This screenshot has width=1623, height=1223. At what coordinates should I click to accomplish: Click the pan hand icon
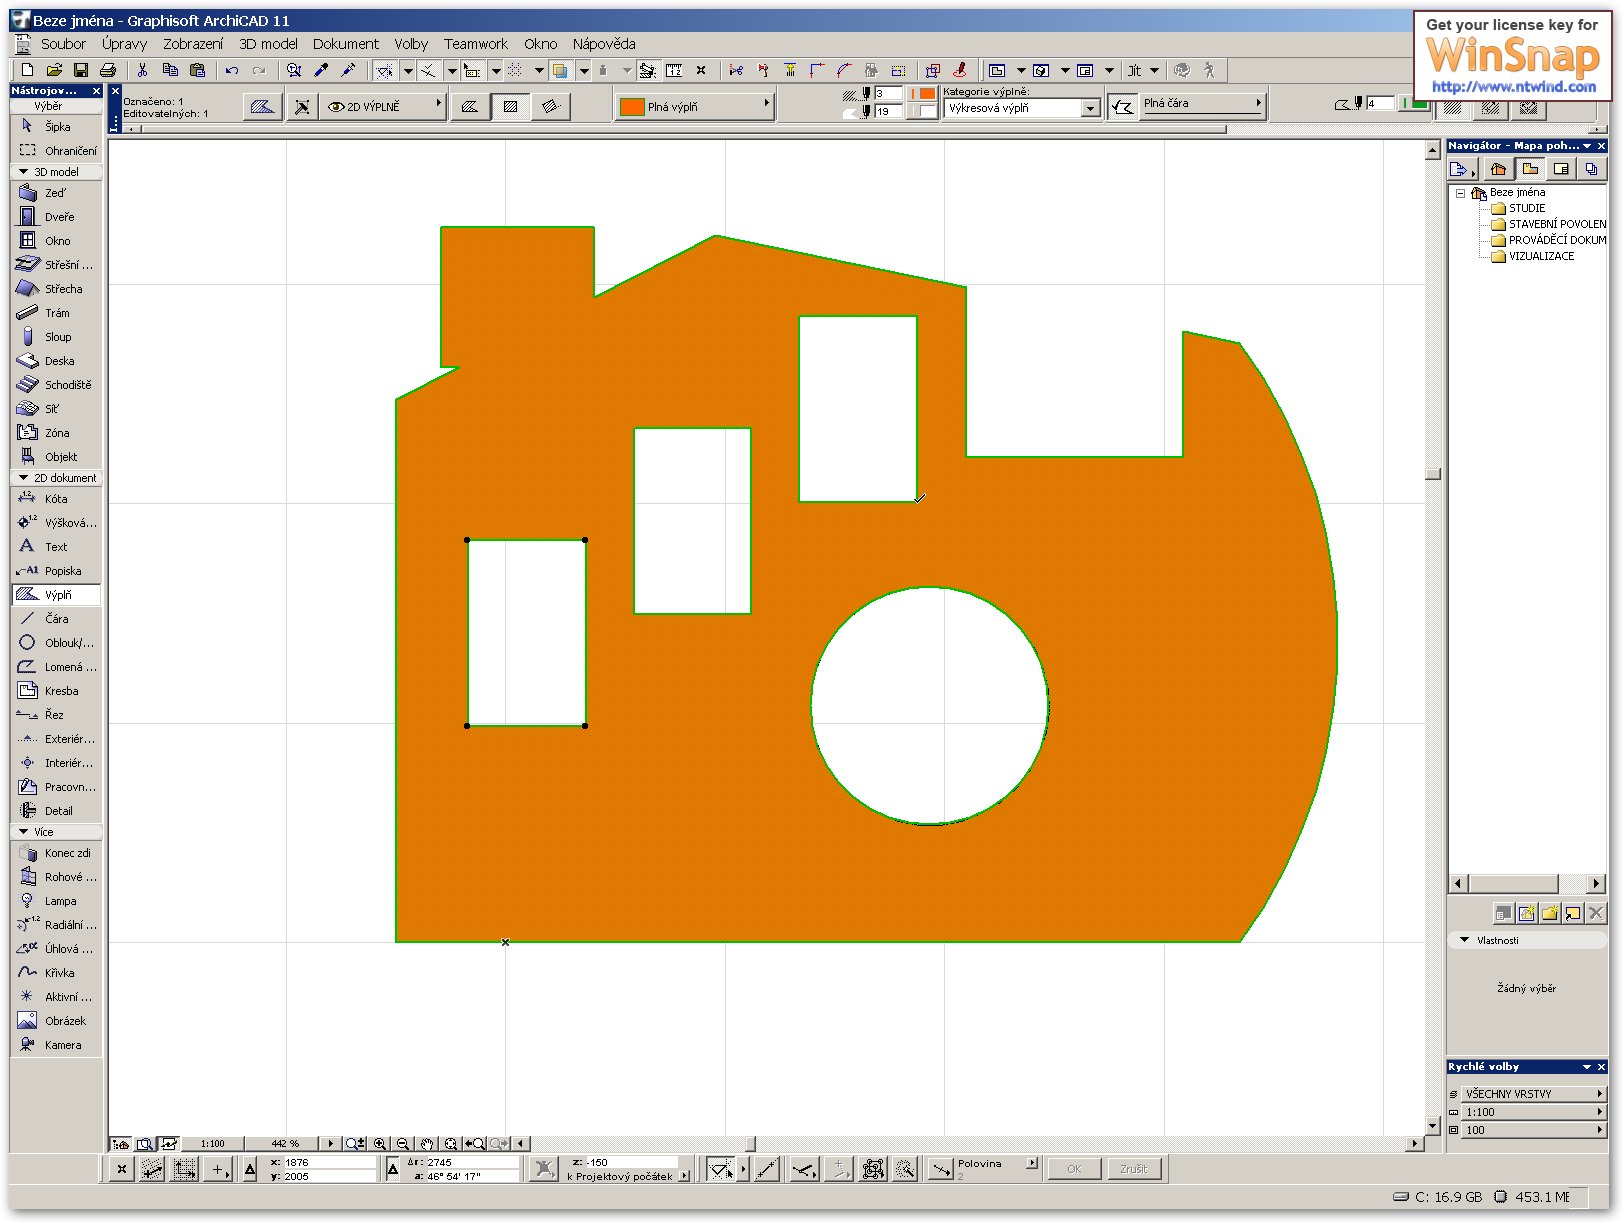click(427, 1143)
